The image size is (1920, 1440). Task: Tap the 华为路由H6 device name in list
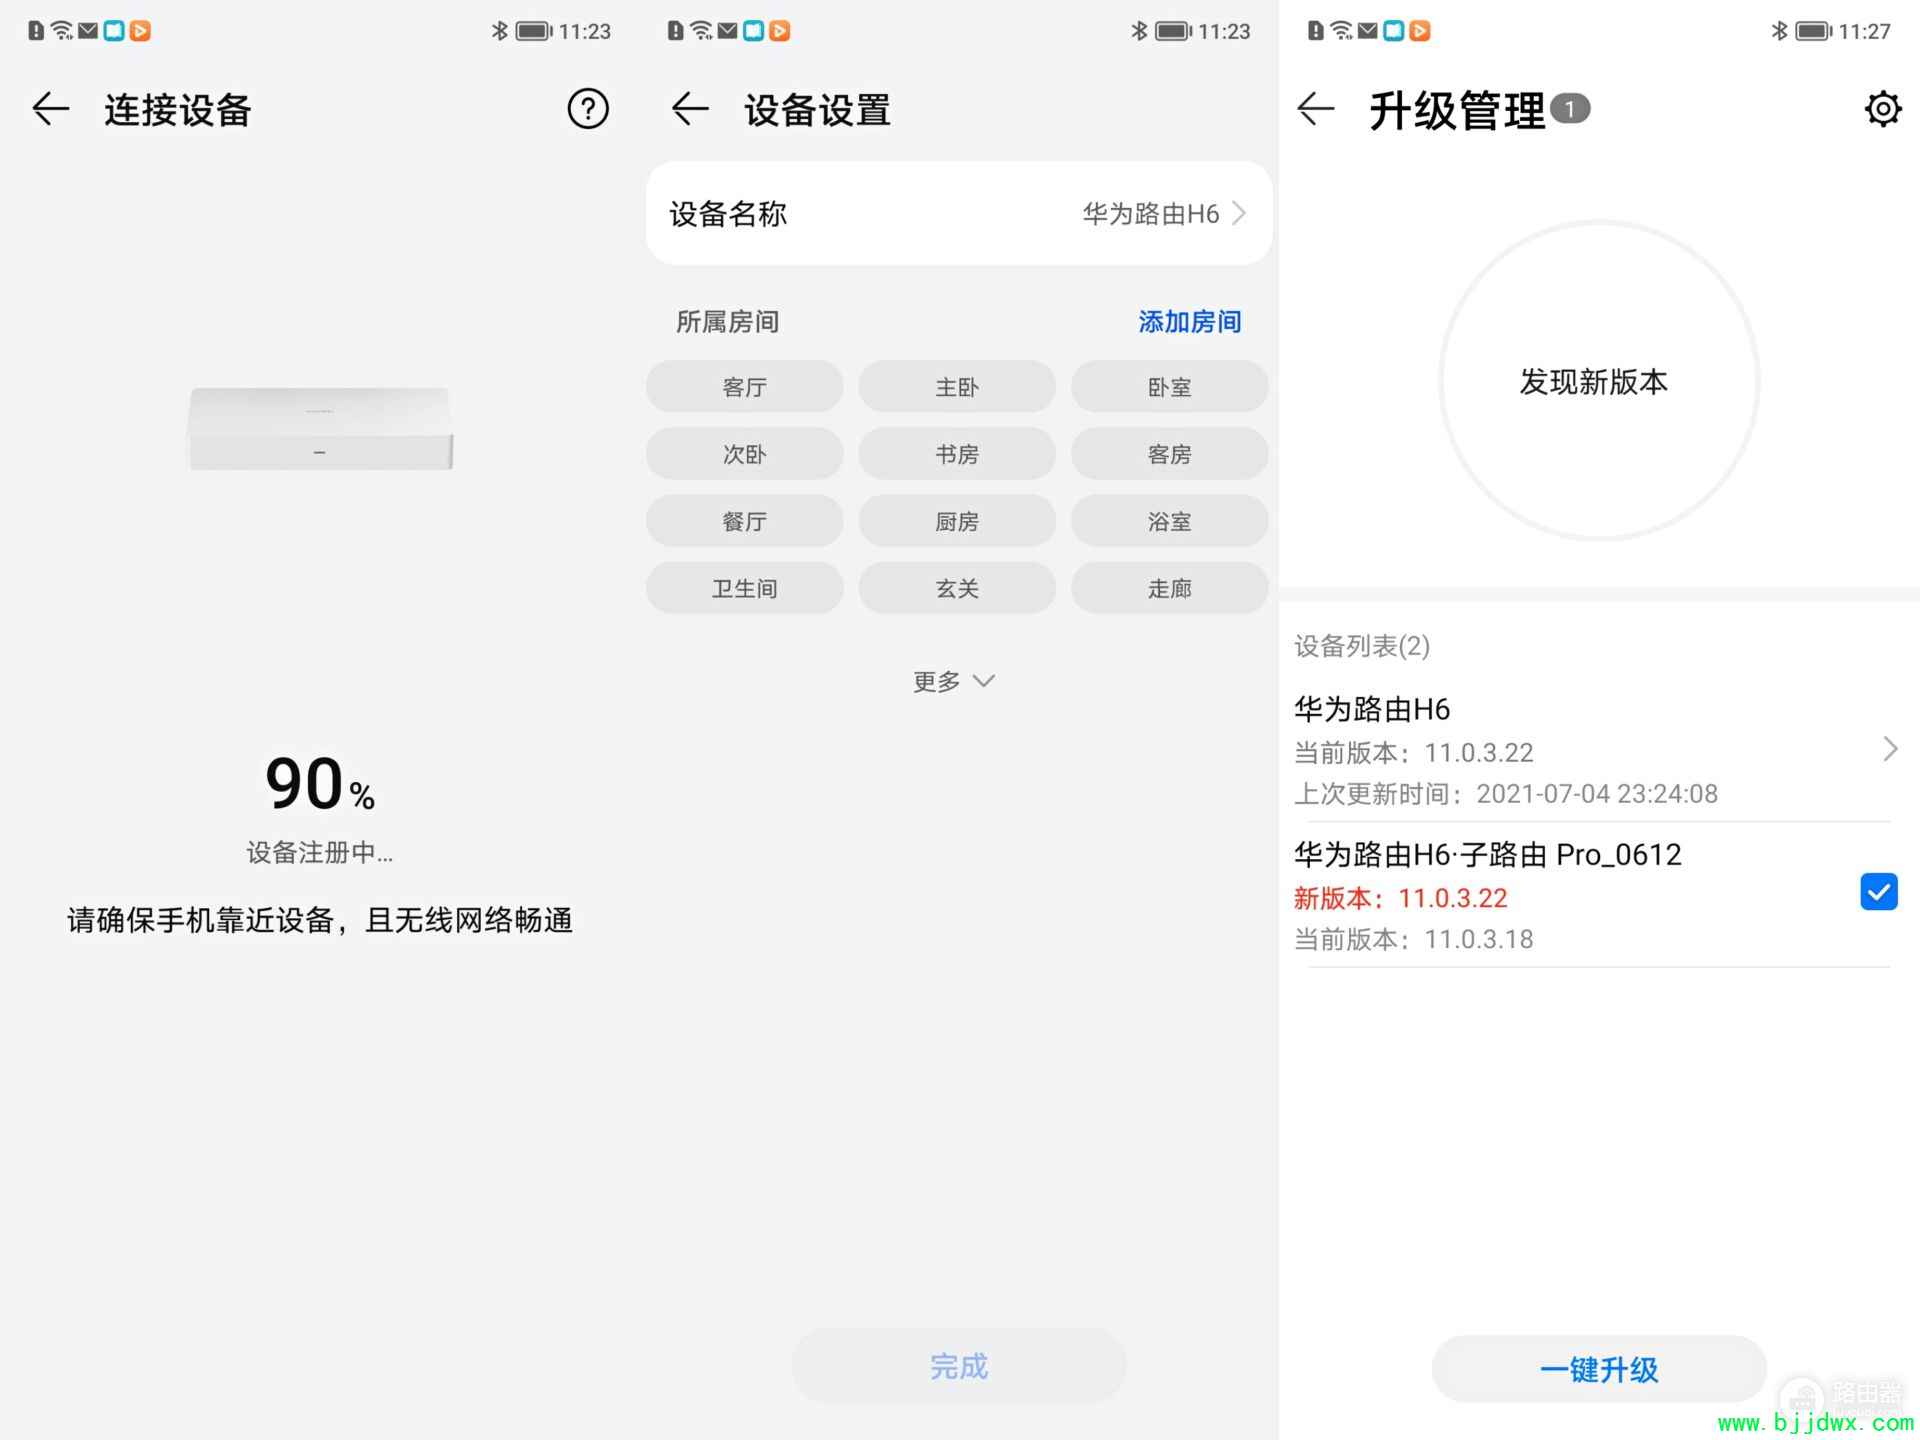tap(1372, 709)
